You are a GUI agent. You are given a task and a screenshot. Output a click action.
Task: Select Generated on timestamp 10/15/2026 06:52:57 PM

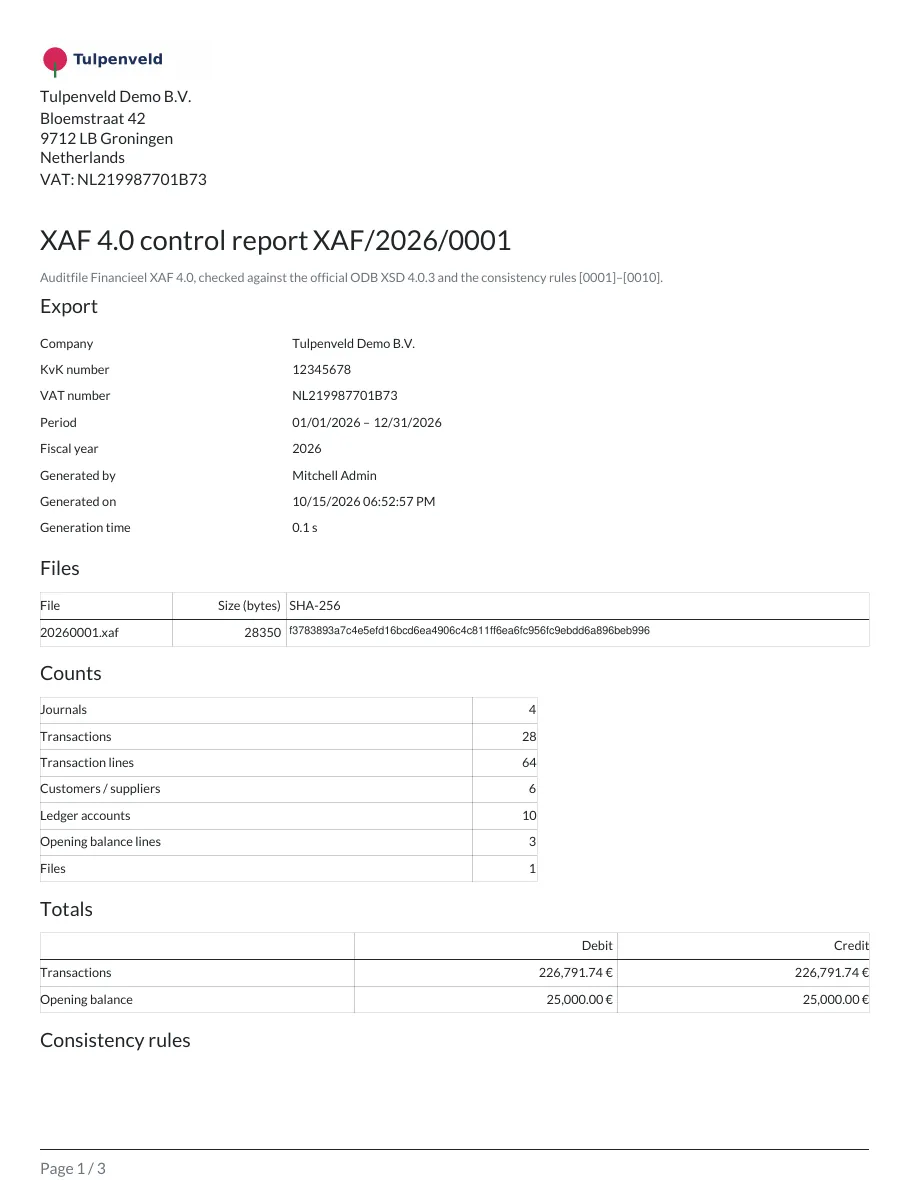pyautogui.click(x=364, y=501)
